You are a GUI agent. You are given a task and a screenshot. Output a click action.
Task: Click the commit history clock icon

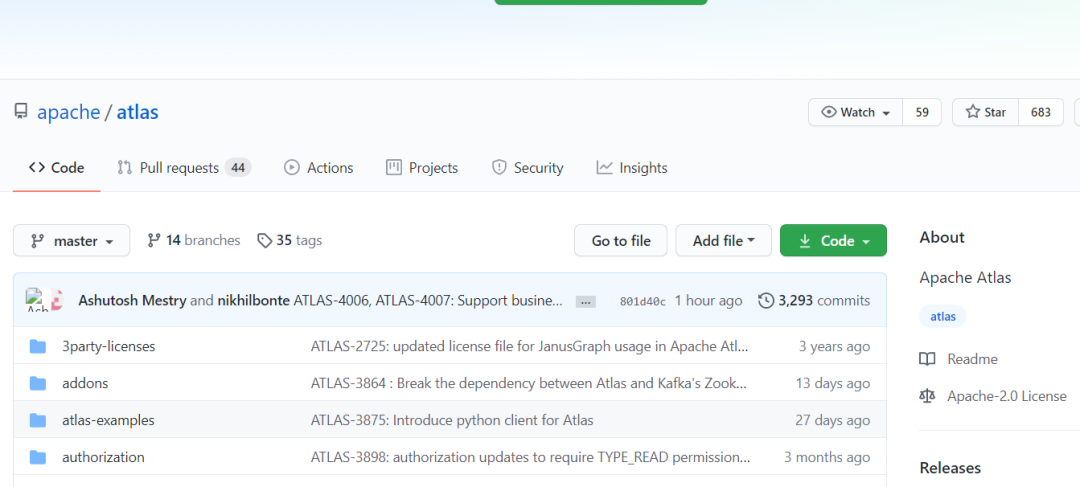[x=766, y=300]
